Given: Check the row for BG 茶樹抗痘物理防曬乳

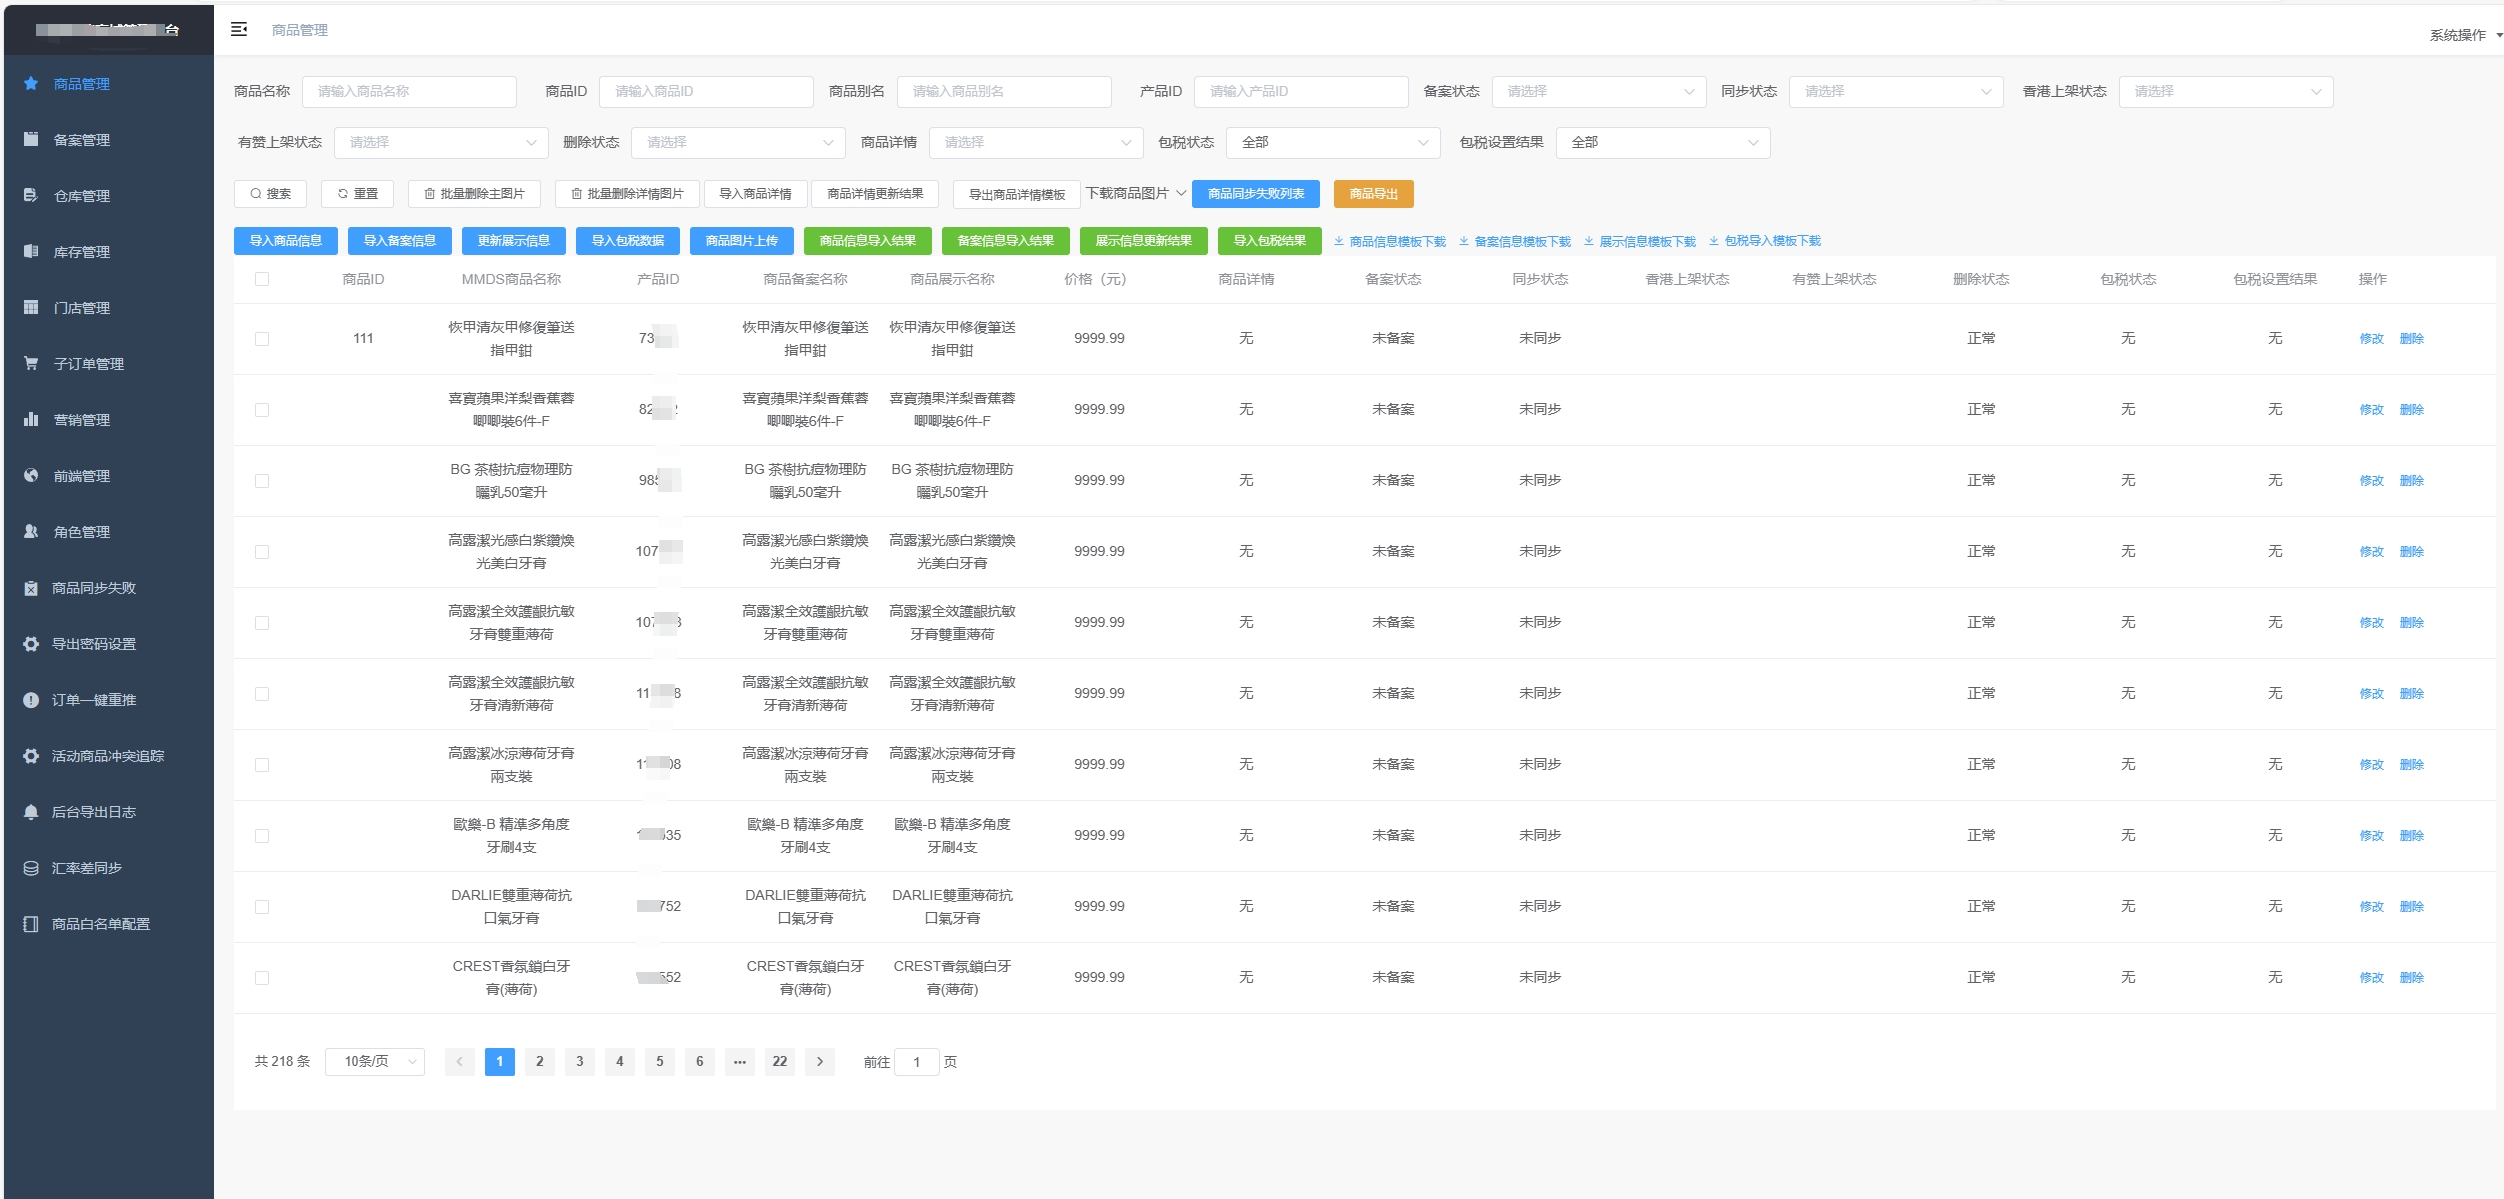Looking at the screenshot, I should coord(262,481).
